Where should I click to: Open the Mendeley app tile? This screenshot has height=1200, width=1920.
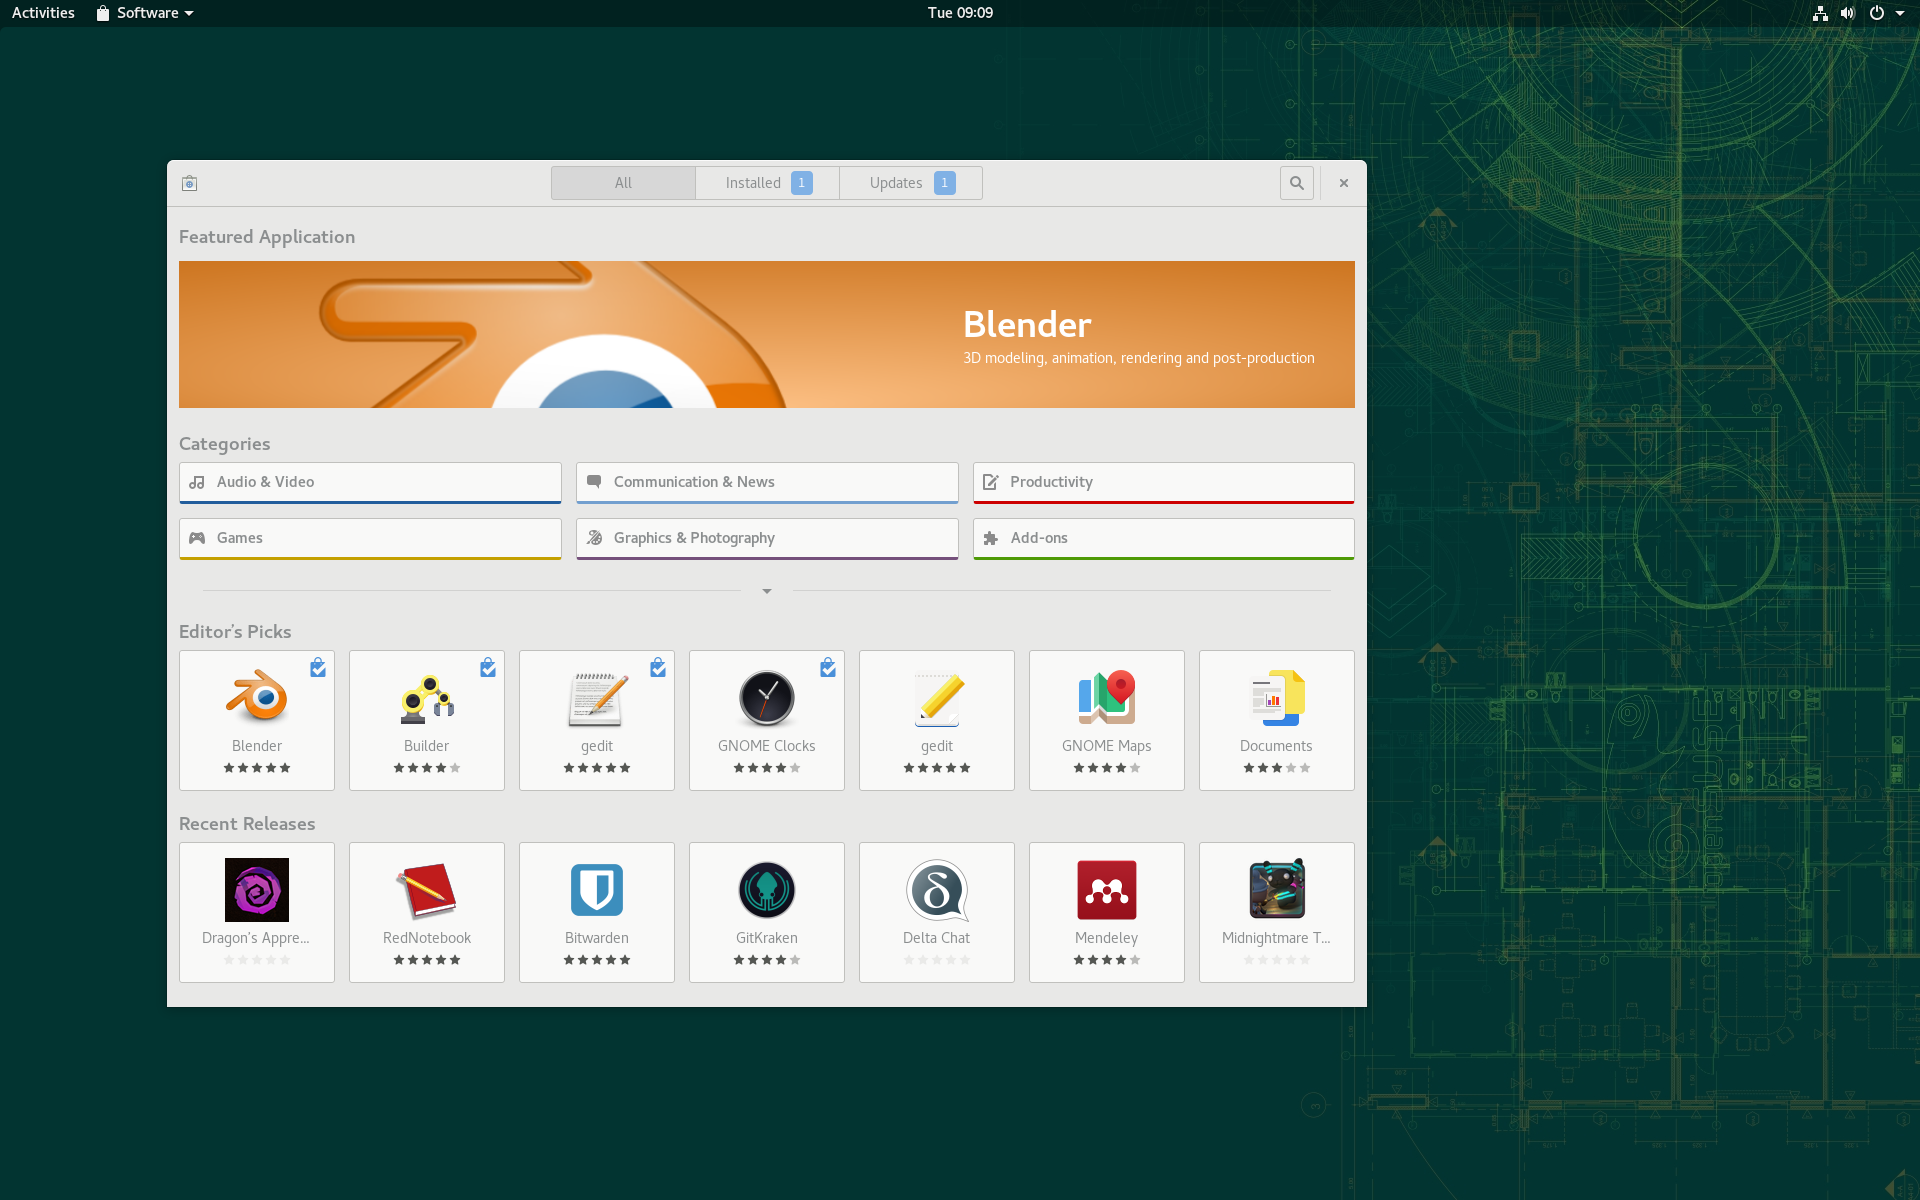(1107, 912)
